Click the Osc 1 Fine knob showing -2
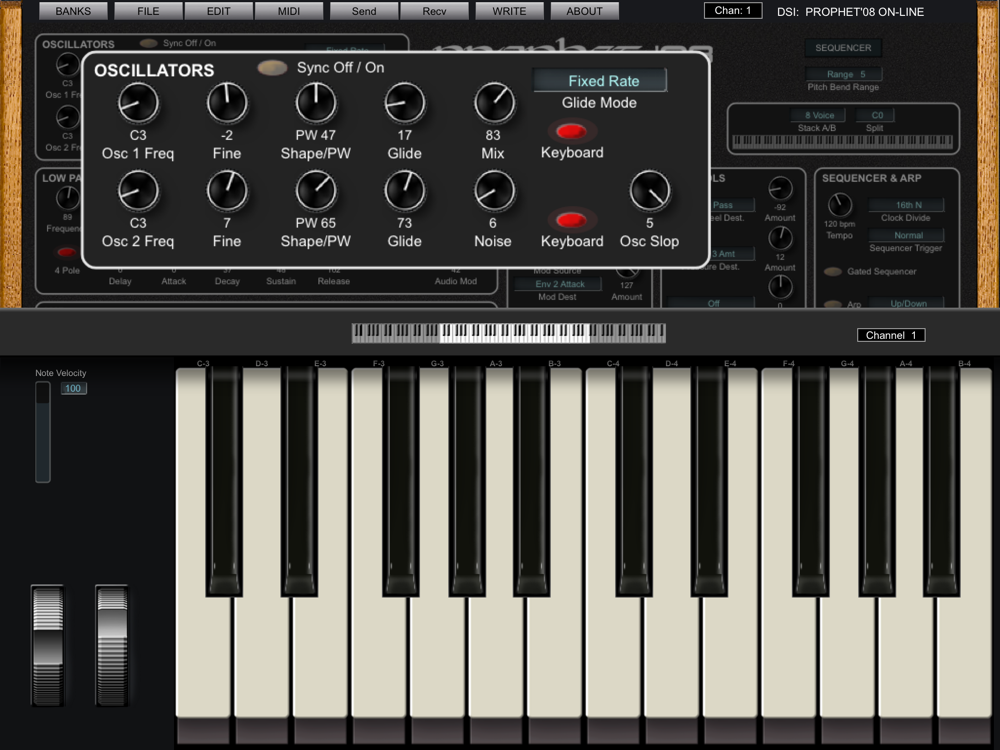Screen dimensions: 1000x750 pos(227,103)
